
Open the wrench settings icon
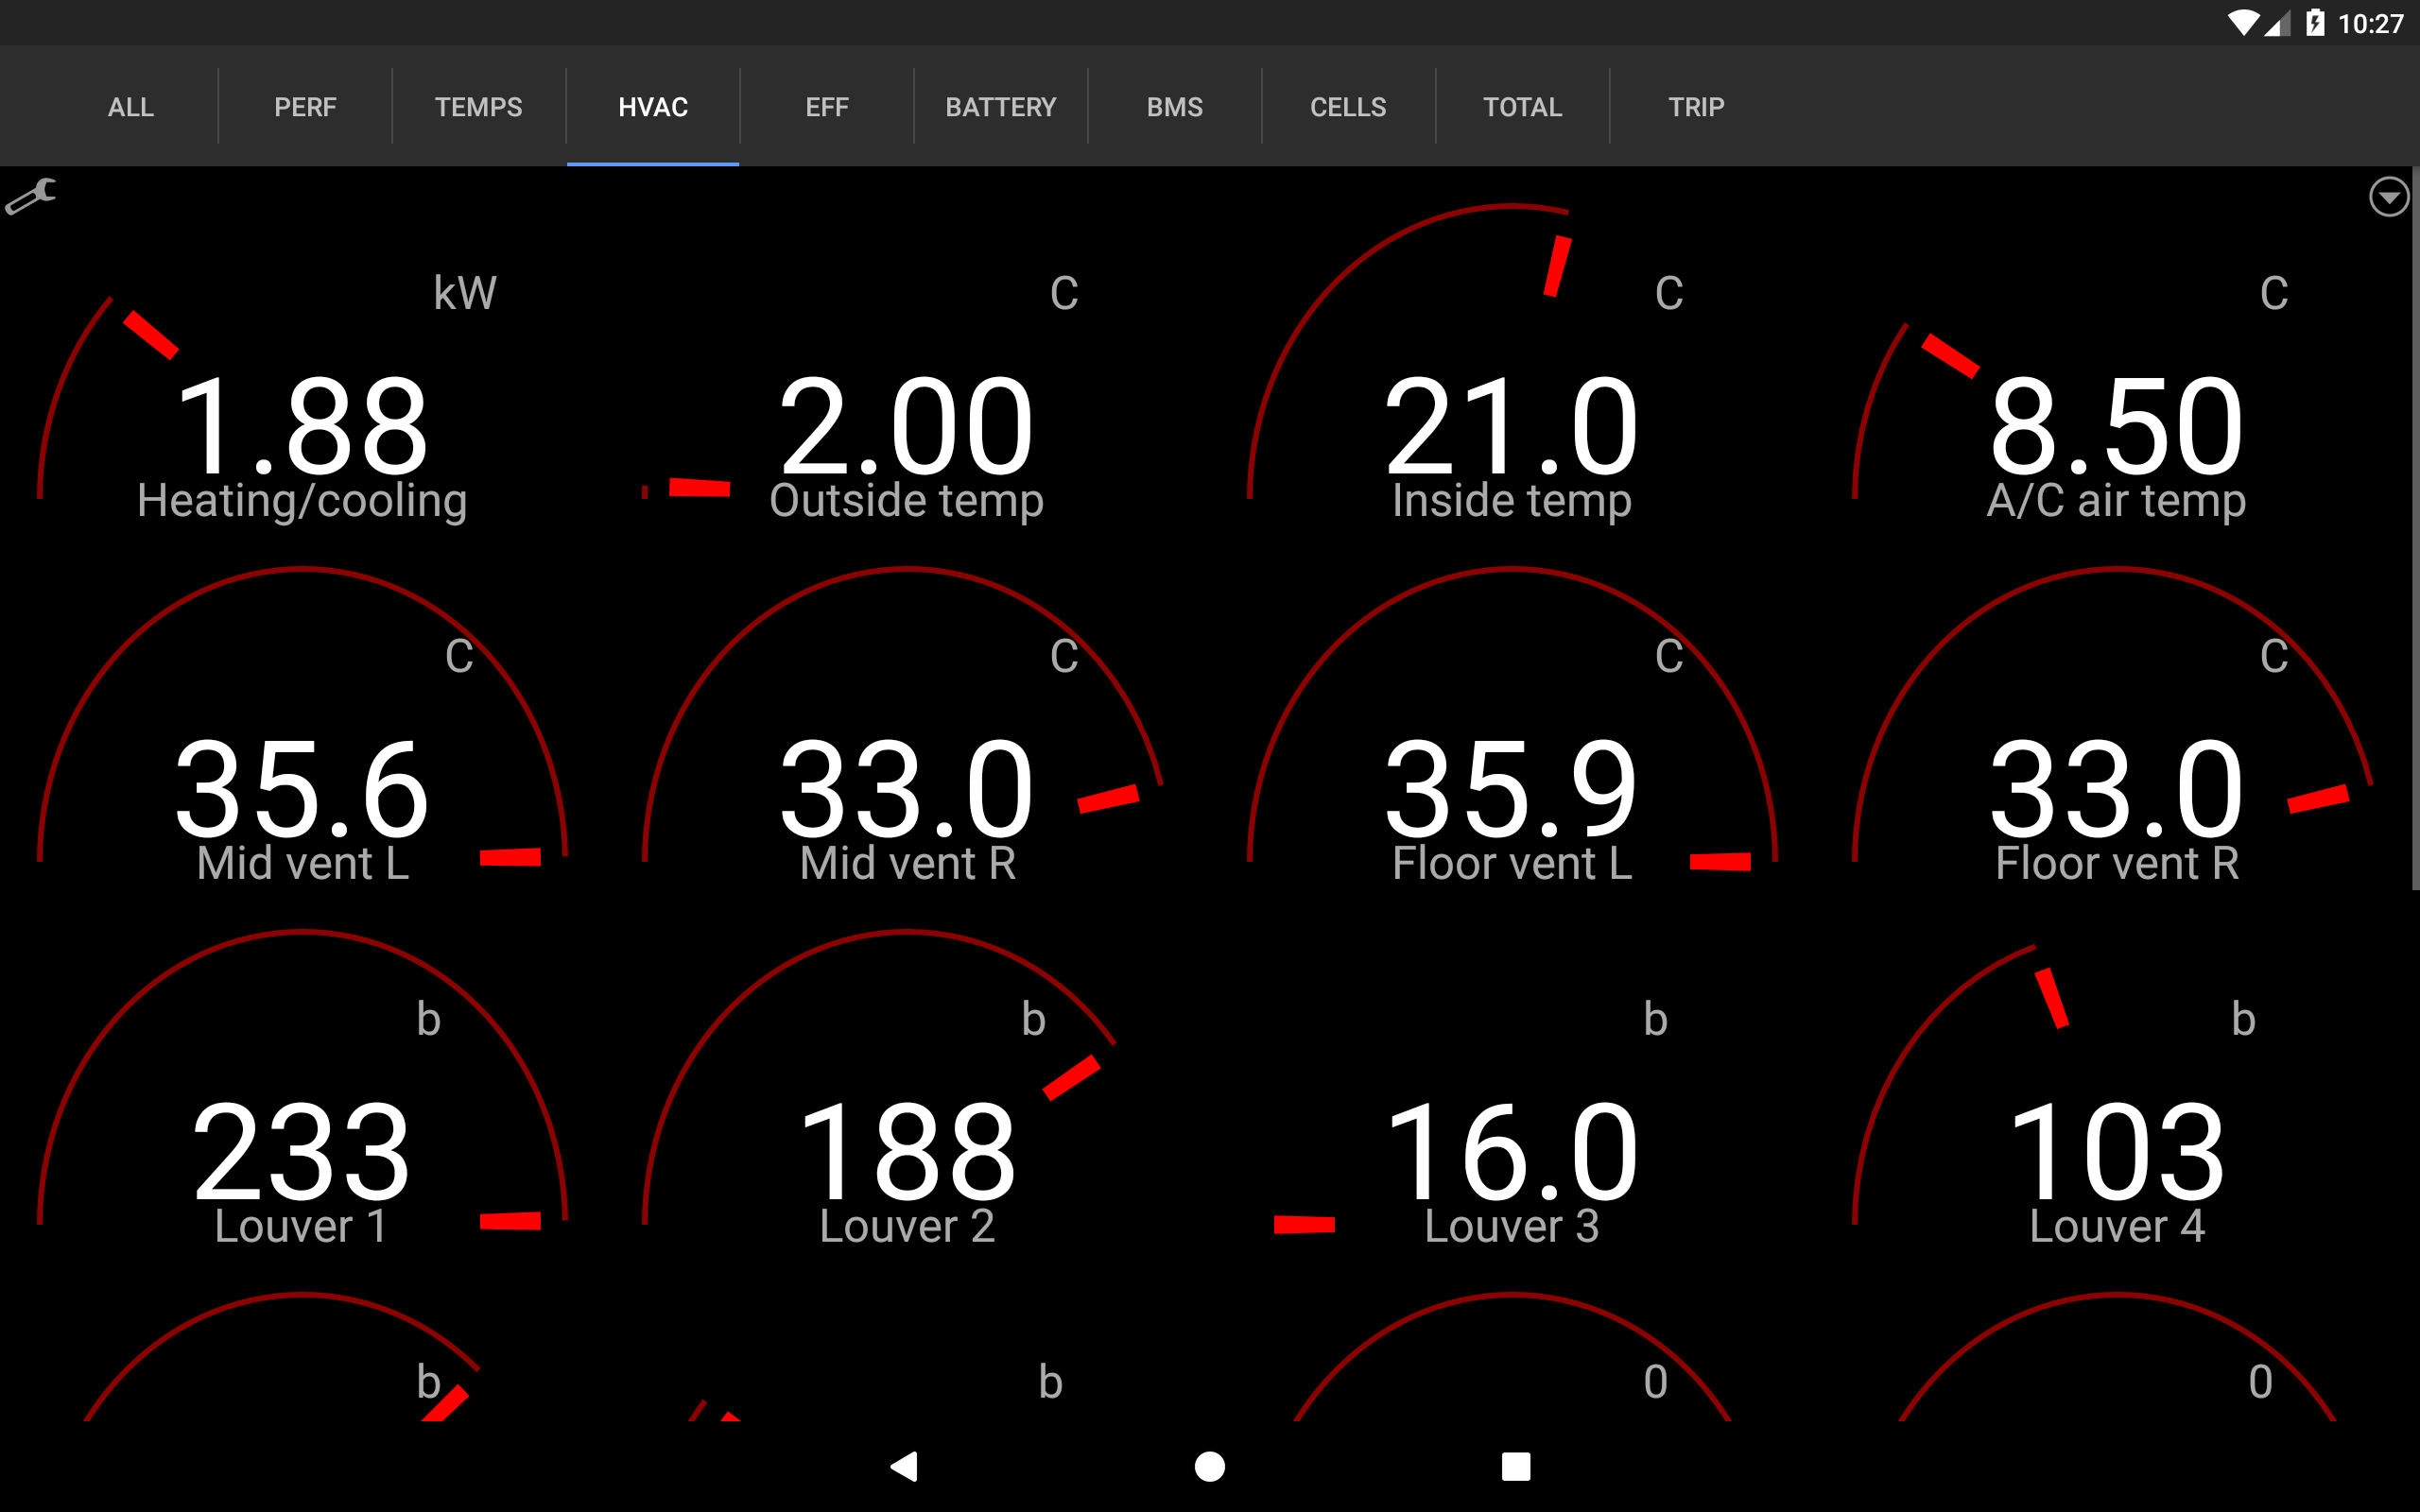pyautogui.click(x=31, y=196)
